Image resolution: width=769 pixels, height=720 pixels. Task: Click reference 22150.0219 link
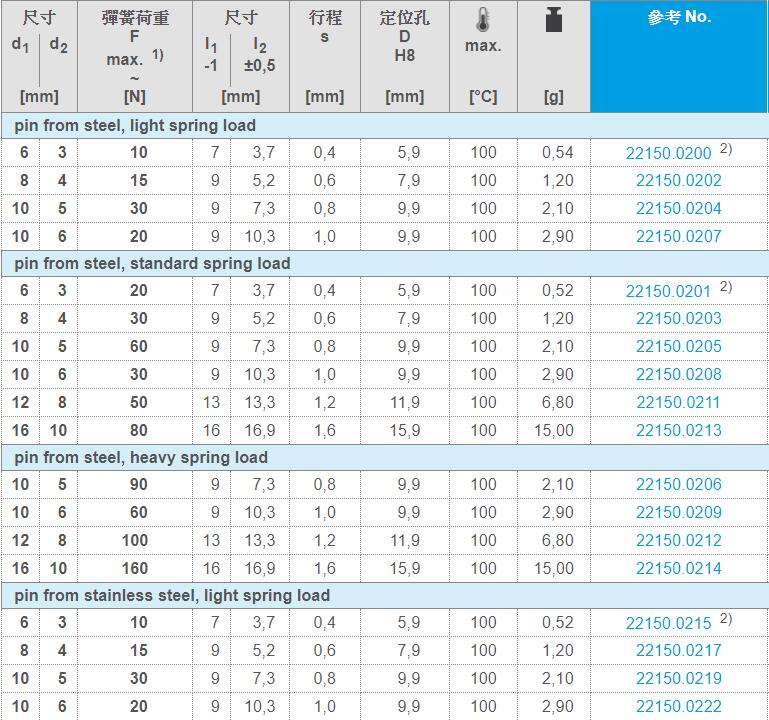[x=678, y=679]
